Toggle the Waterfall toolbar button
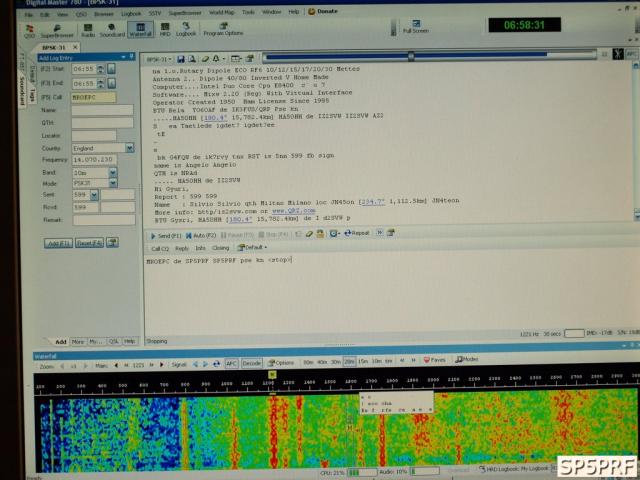The height and width of the screenshot is (480, 640). (x=140, y=30)
